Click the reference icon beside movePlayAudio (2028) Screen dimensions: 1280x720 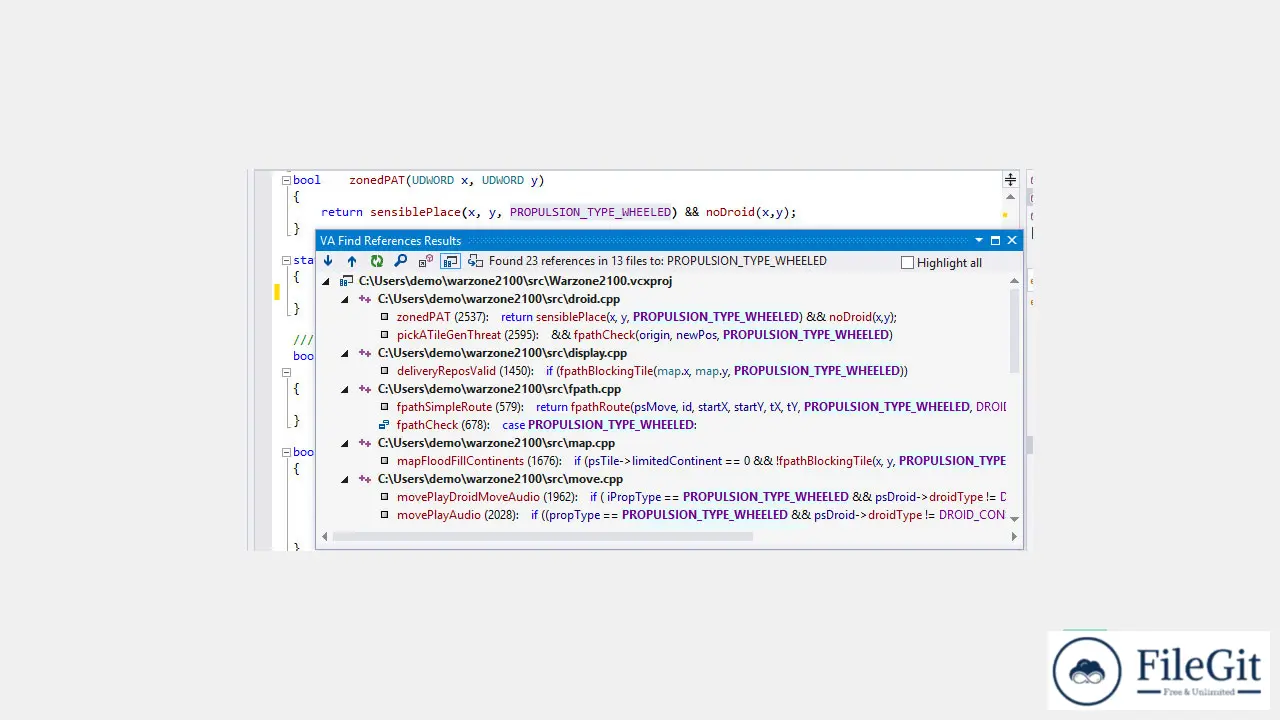click(385, 515)
